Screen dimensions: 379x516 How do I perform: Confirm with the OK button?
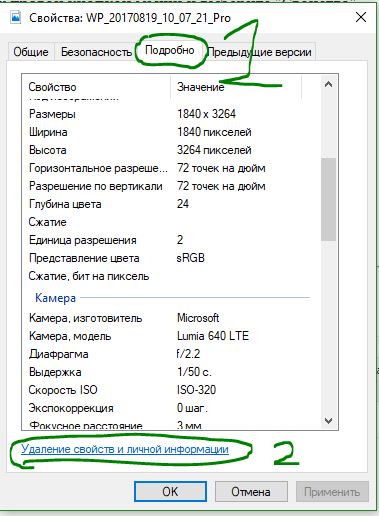coord(170,491)
